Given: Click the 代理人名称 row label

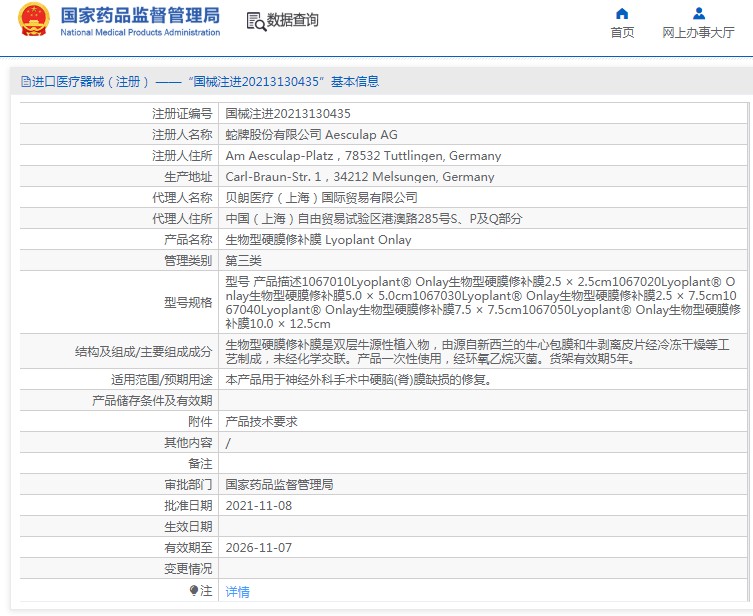Looking at the screenshot, I should [x=182, y=198].
